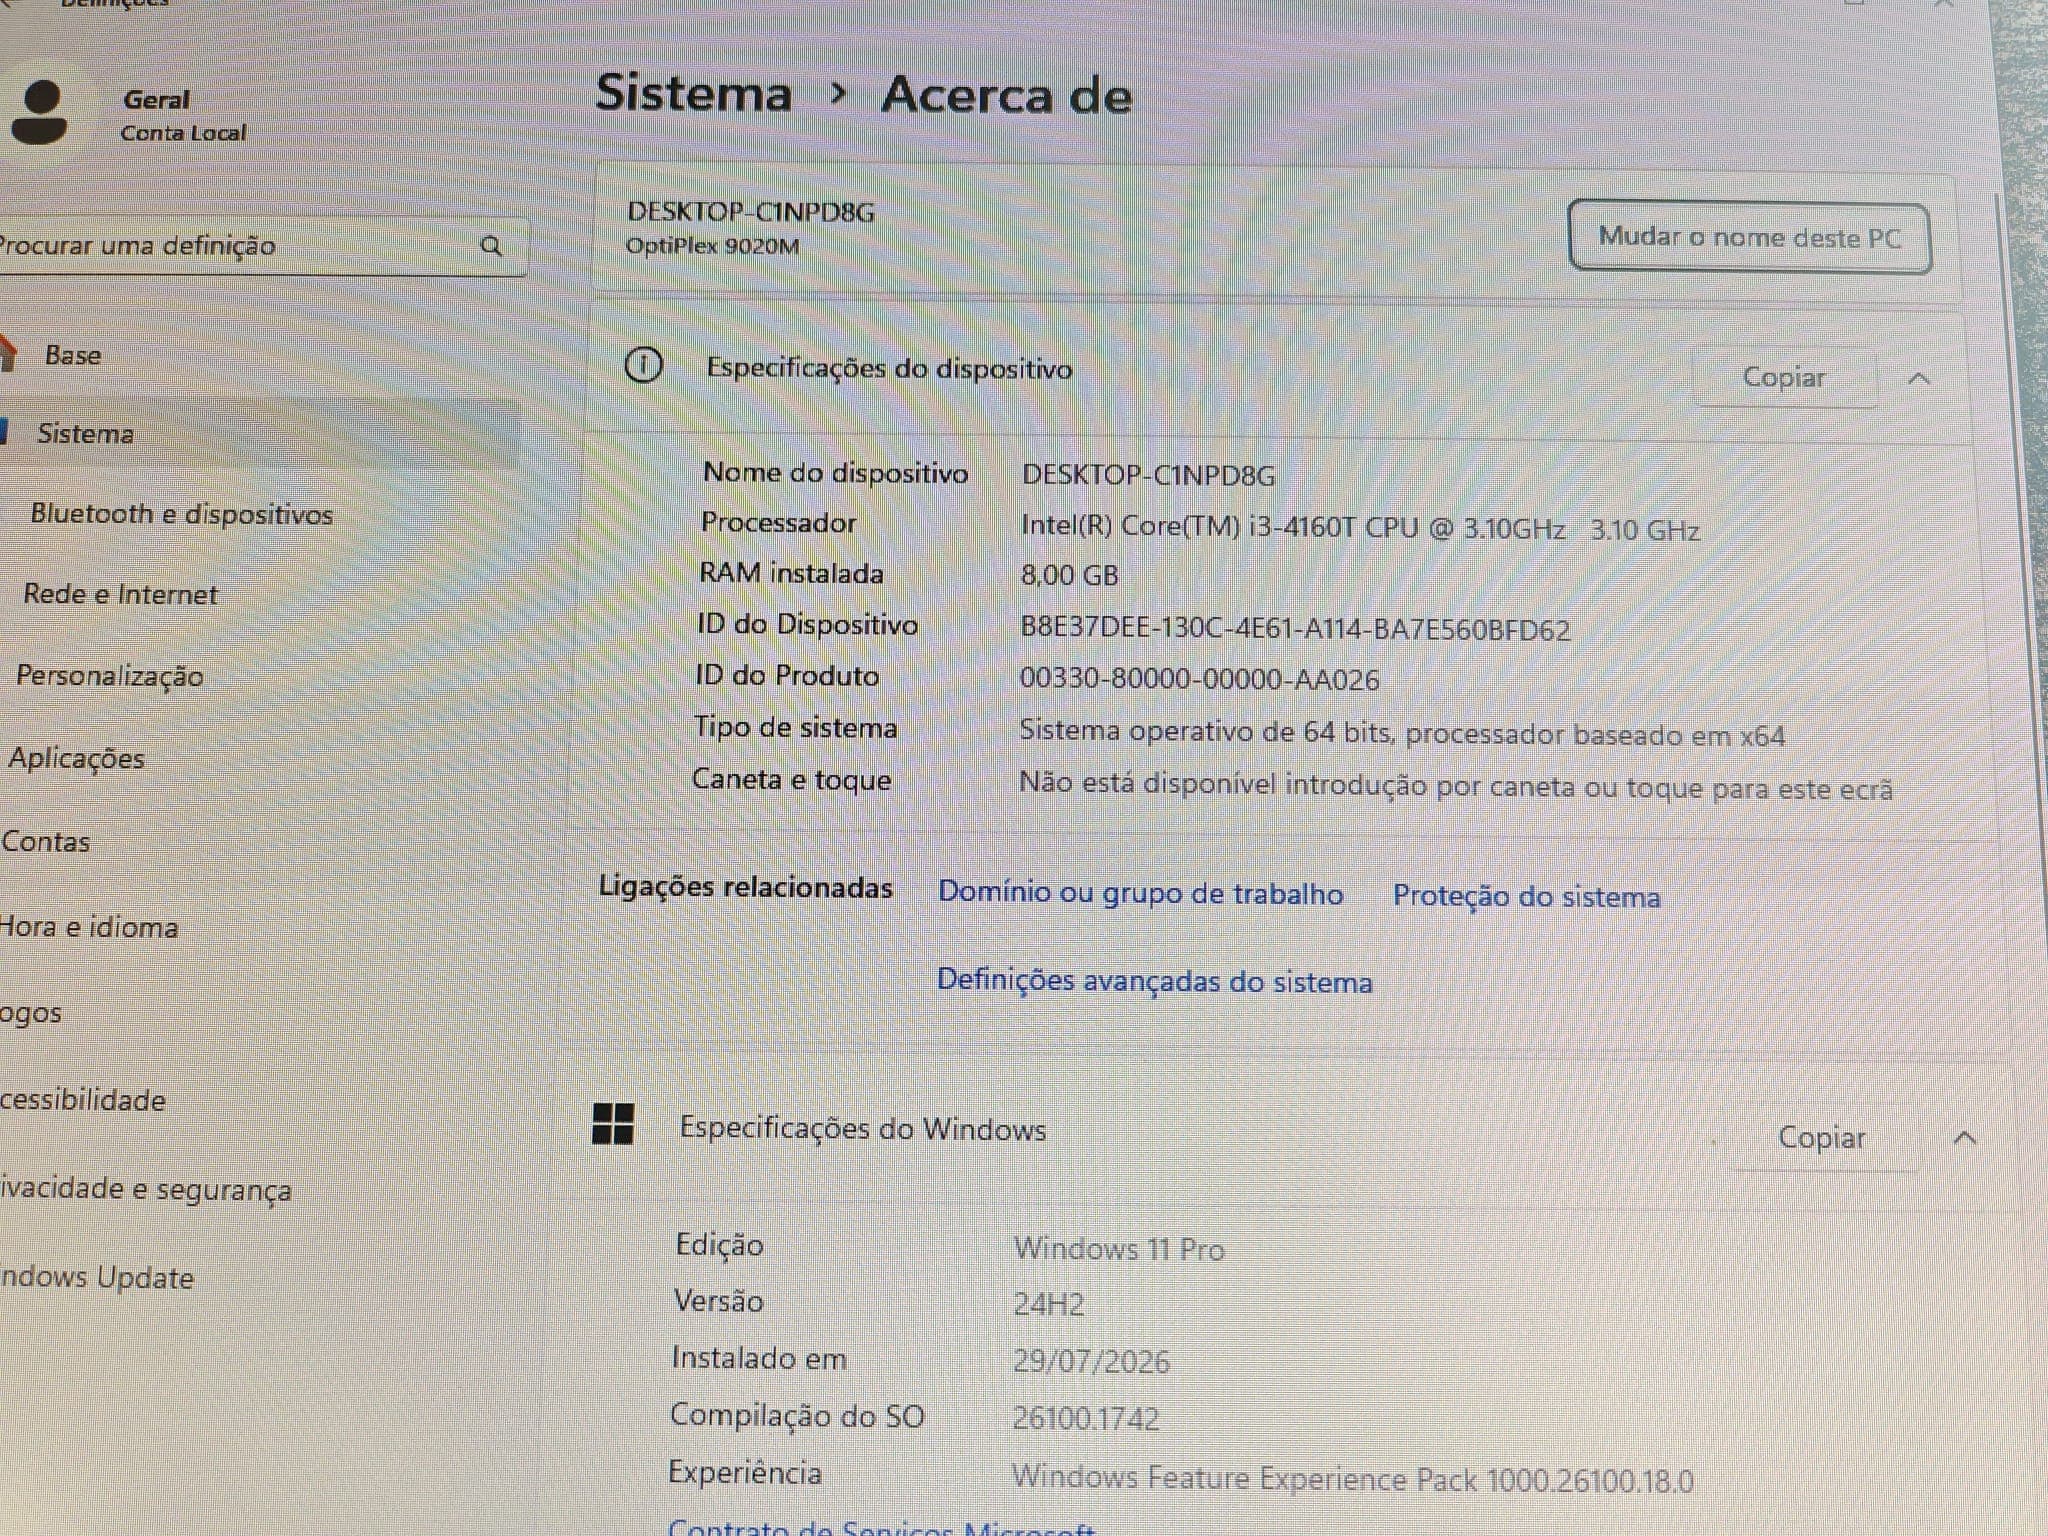Go to Rede e Internet settings
The width and height of the screenshot is (2048, 1536).
[x=120, y=594]
